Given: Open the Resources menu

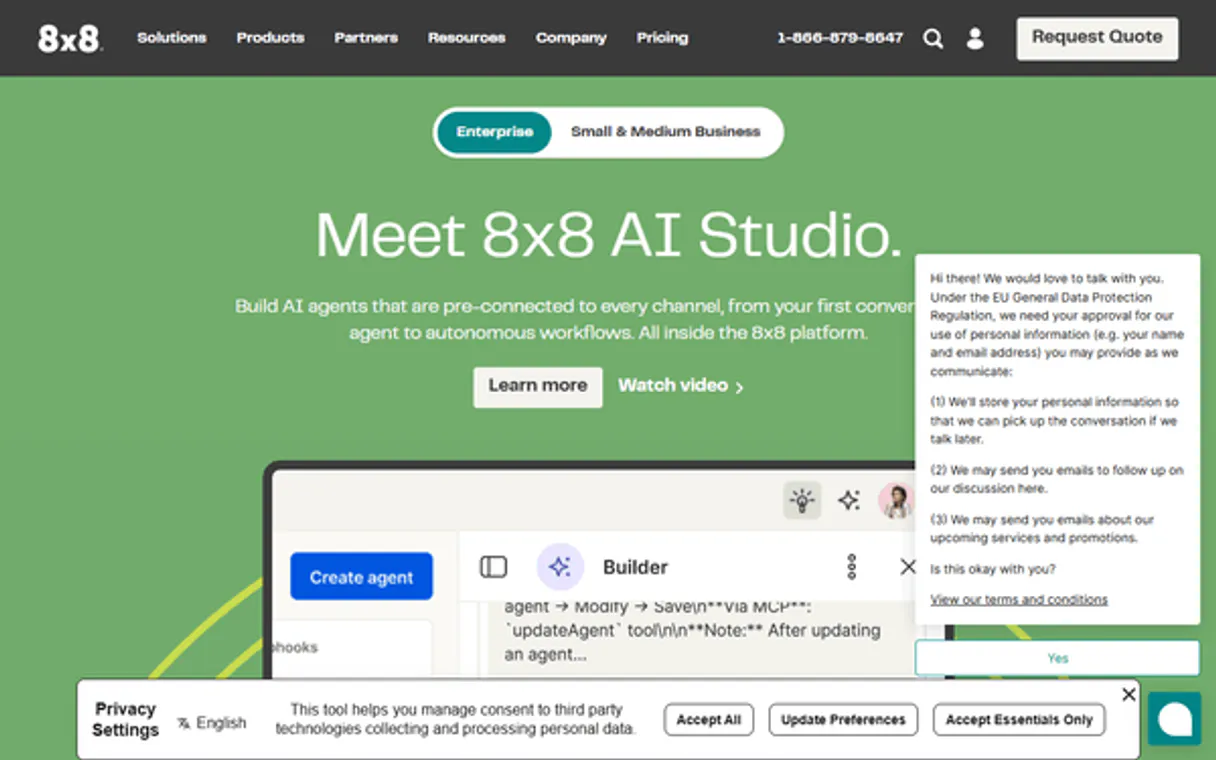Looking at the screenshot, I should click(466, 38).
